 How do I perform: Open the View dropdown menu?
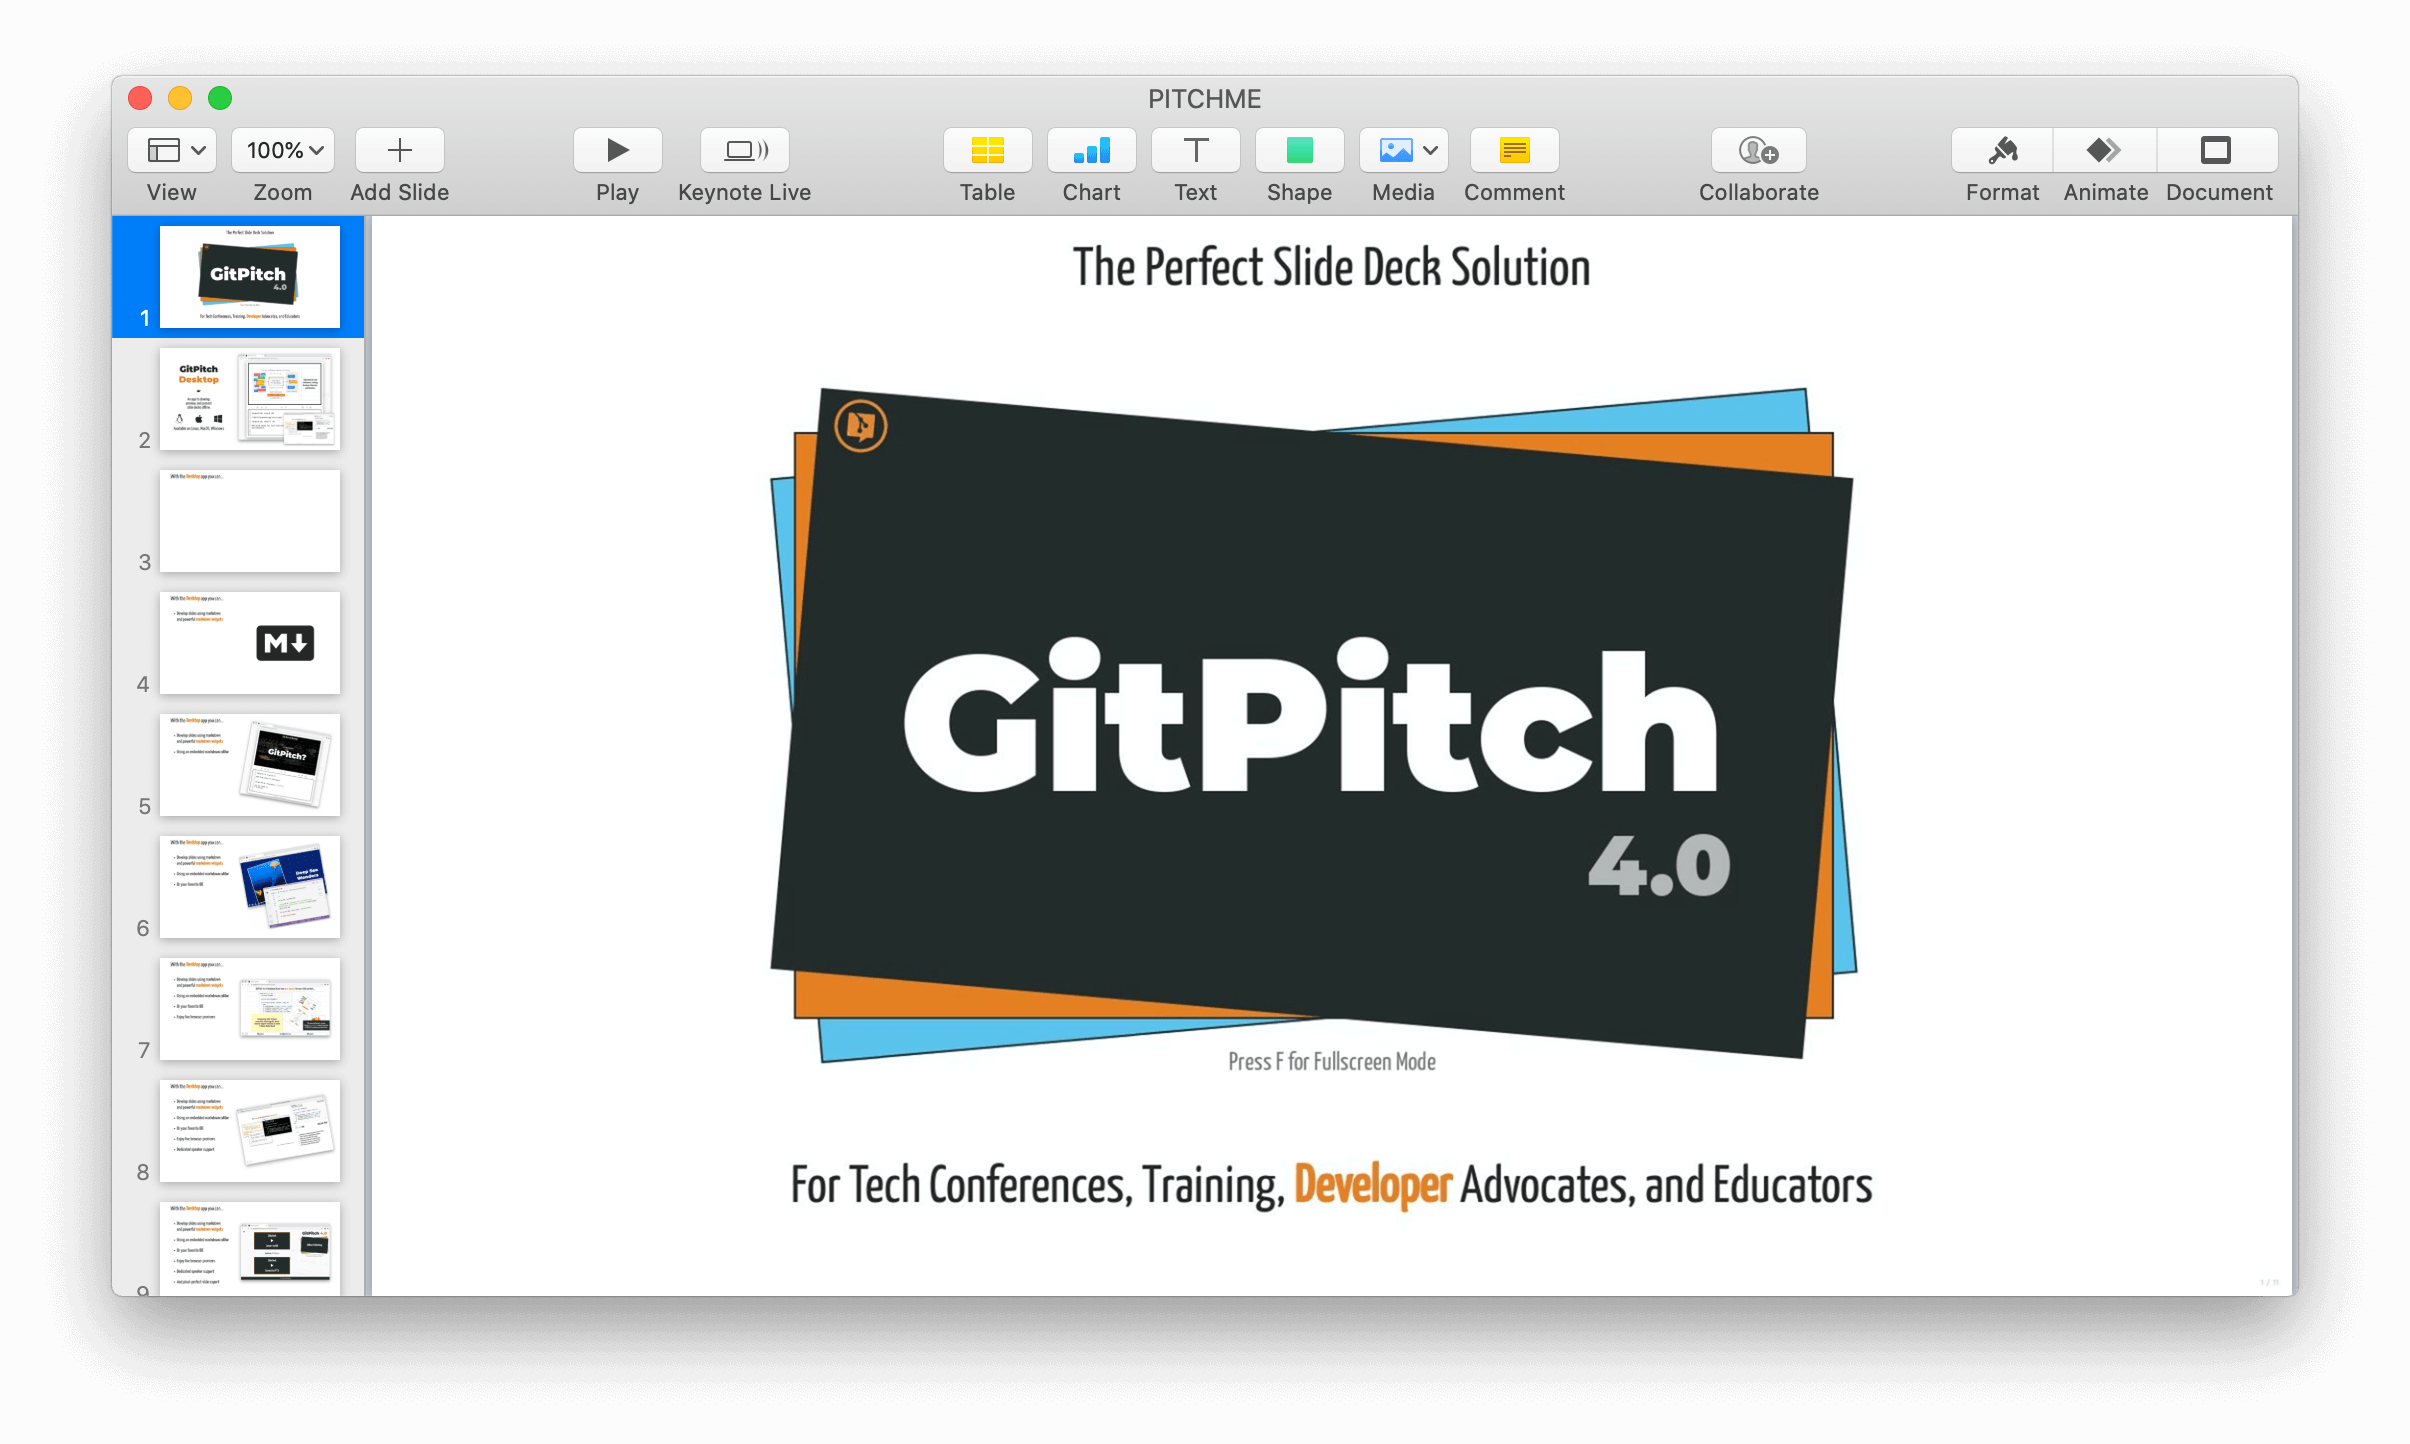pyautogui.click(x=172, y=150)
